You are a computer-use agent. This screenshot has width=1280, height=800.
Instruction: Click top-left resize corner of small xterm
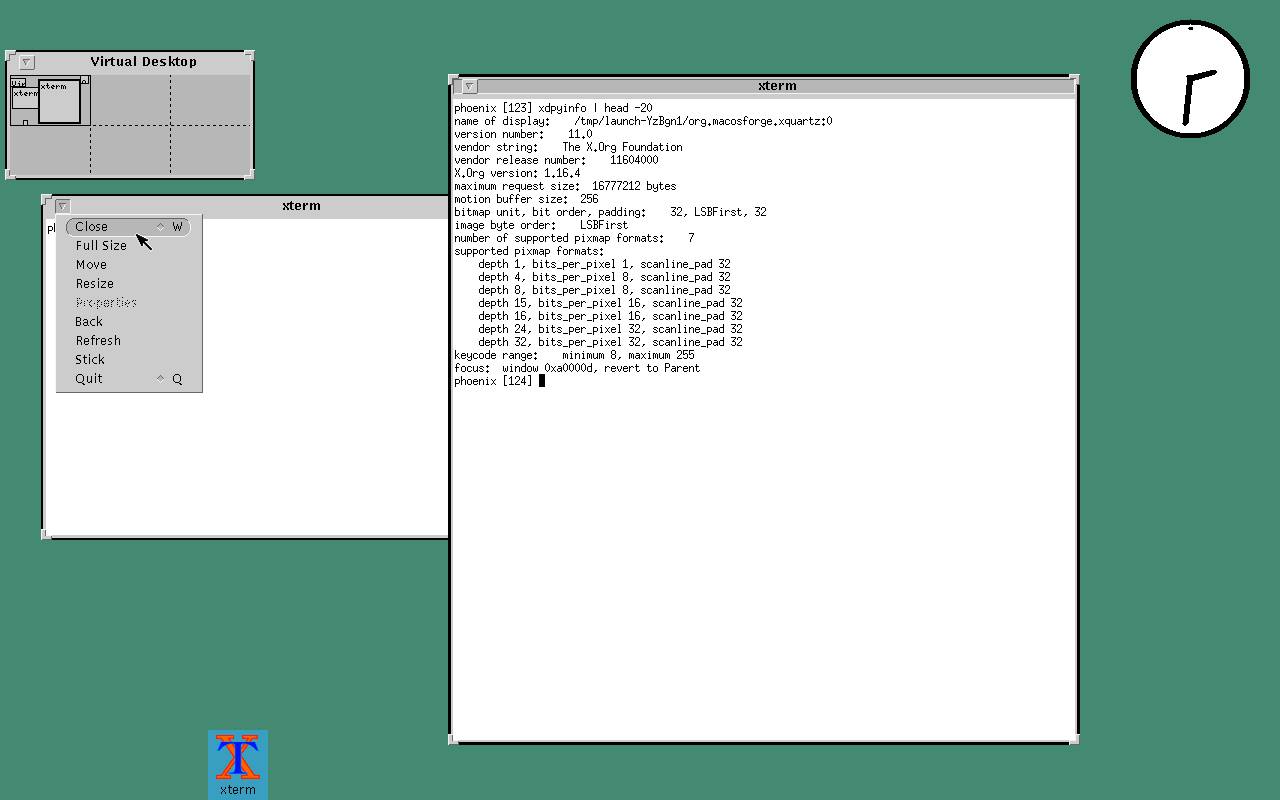click(47, 200)
